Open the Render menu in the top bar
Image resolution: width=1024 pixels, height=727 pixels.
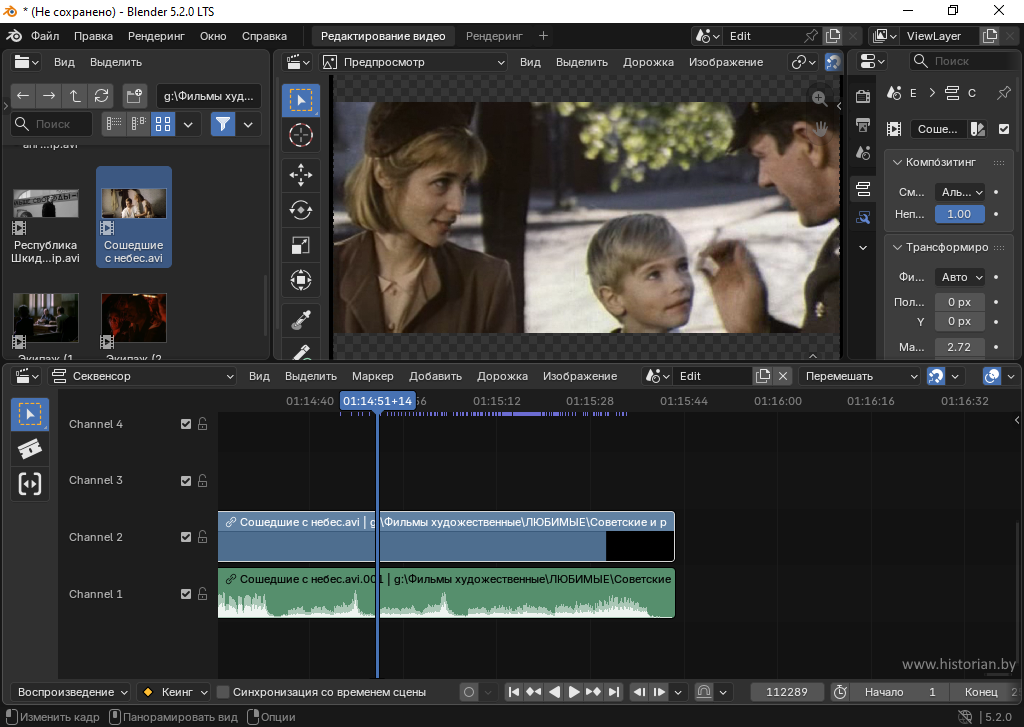coord(156,36)
